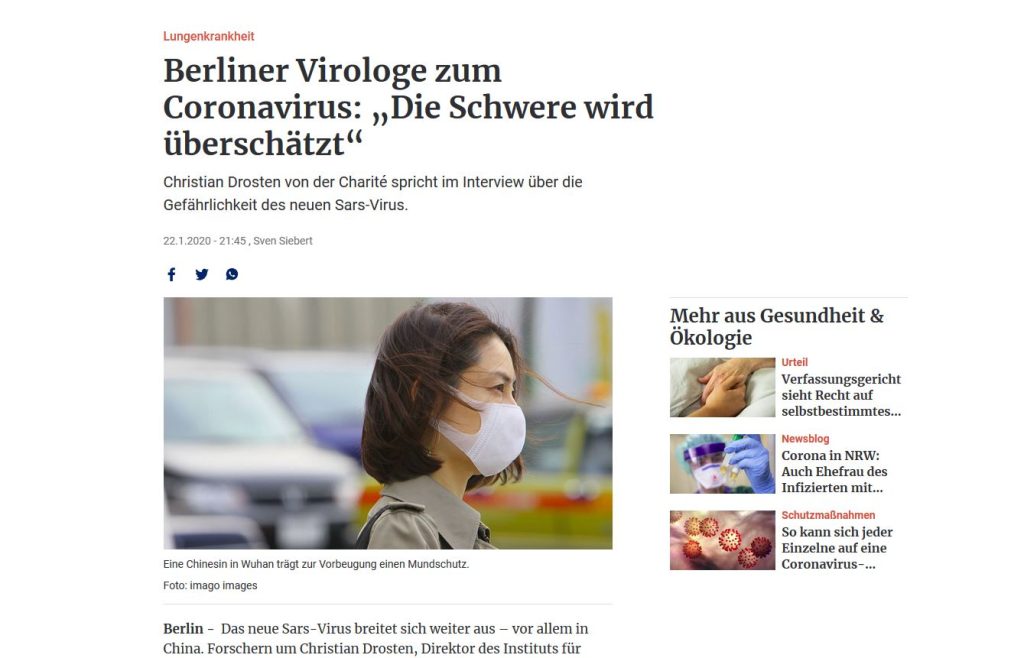This screenshot has width=1024, height=658.
Task: Click the Schutzmaßnahmen category label
Action: click(828, 515)
